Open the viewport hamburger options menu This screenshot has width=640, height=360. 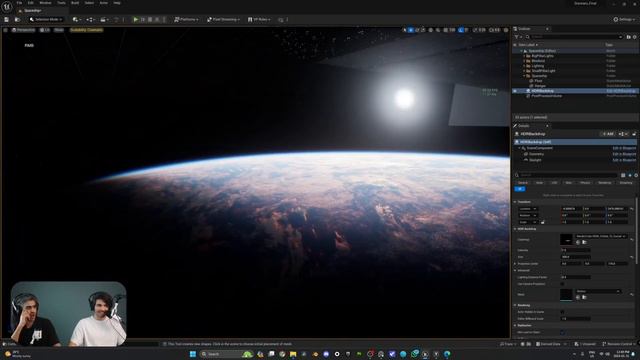[x=5, y=30]
